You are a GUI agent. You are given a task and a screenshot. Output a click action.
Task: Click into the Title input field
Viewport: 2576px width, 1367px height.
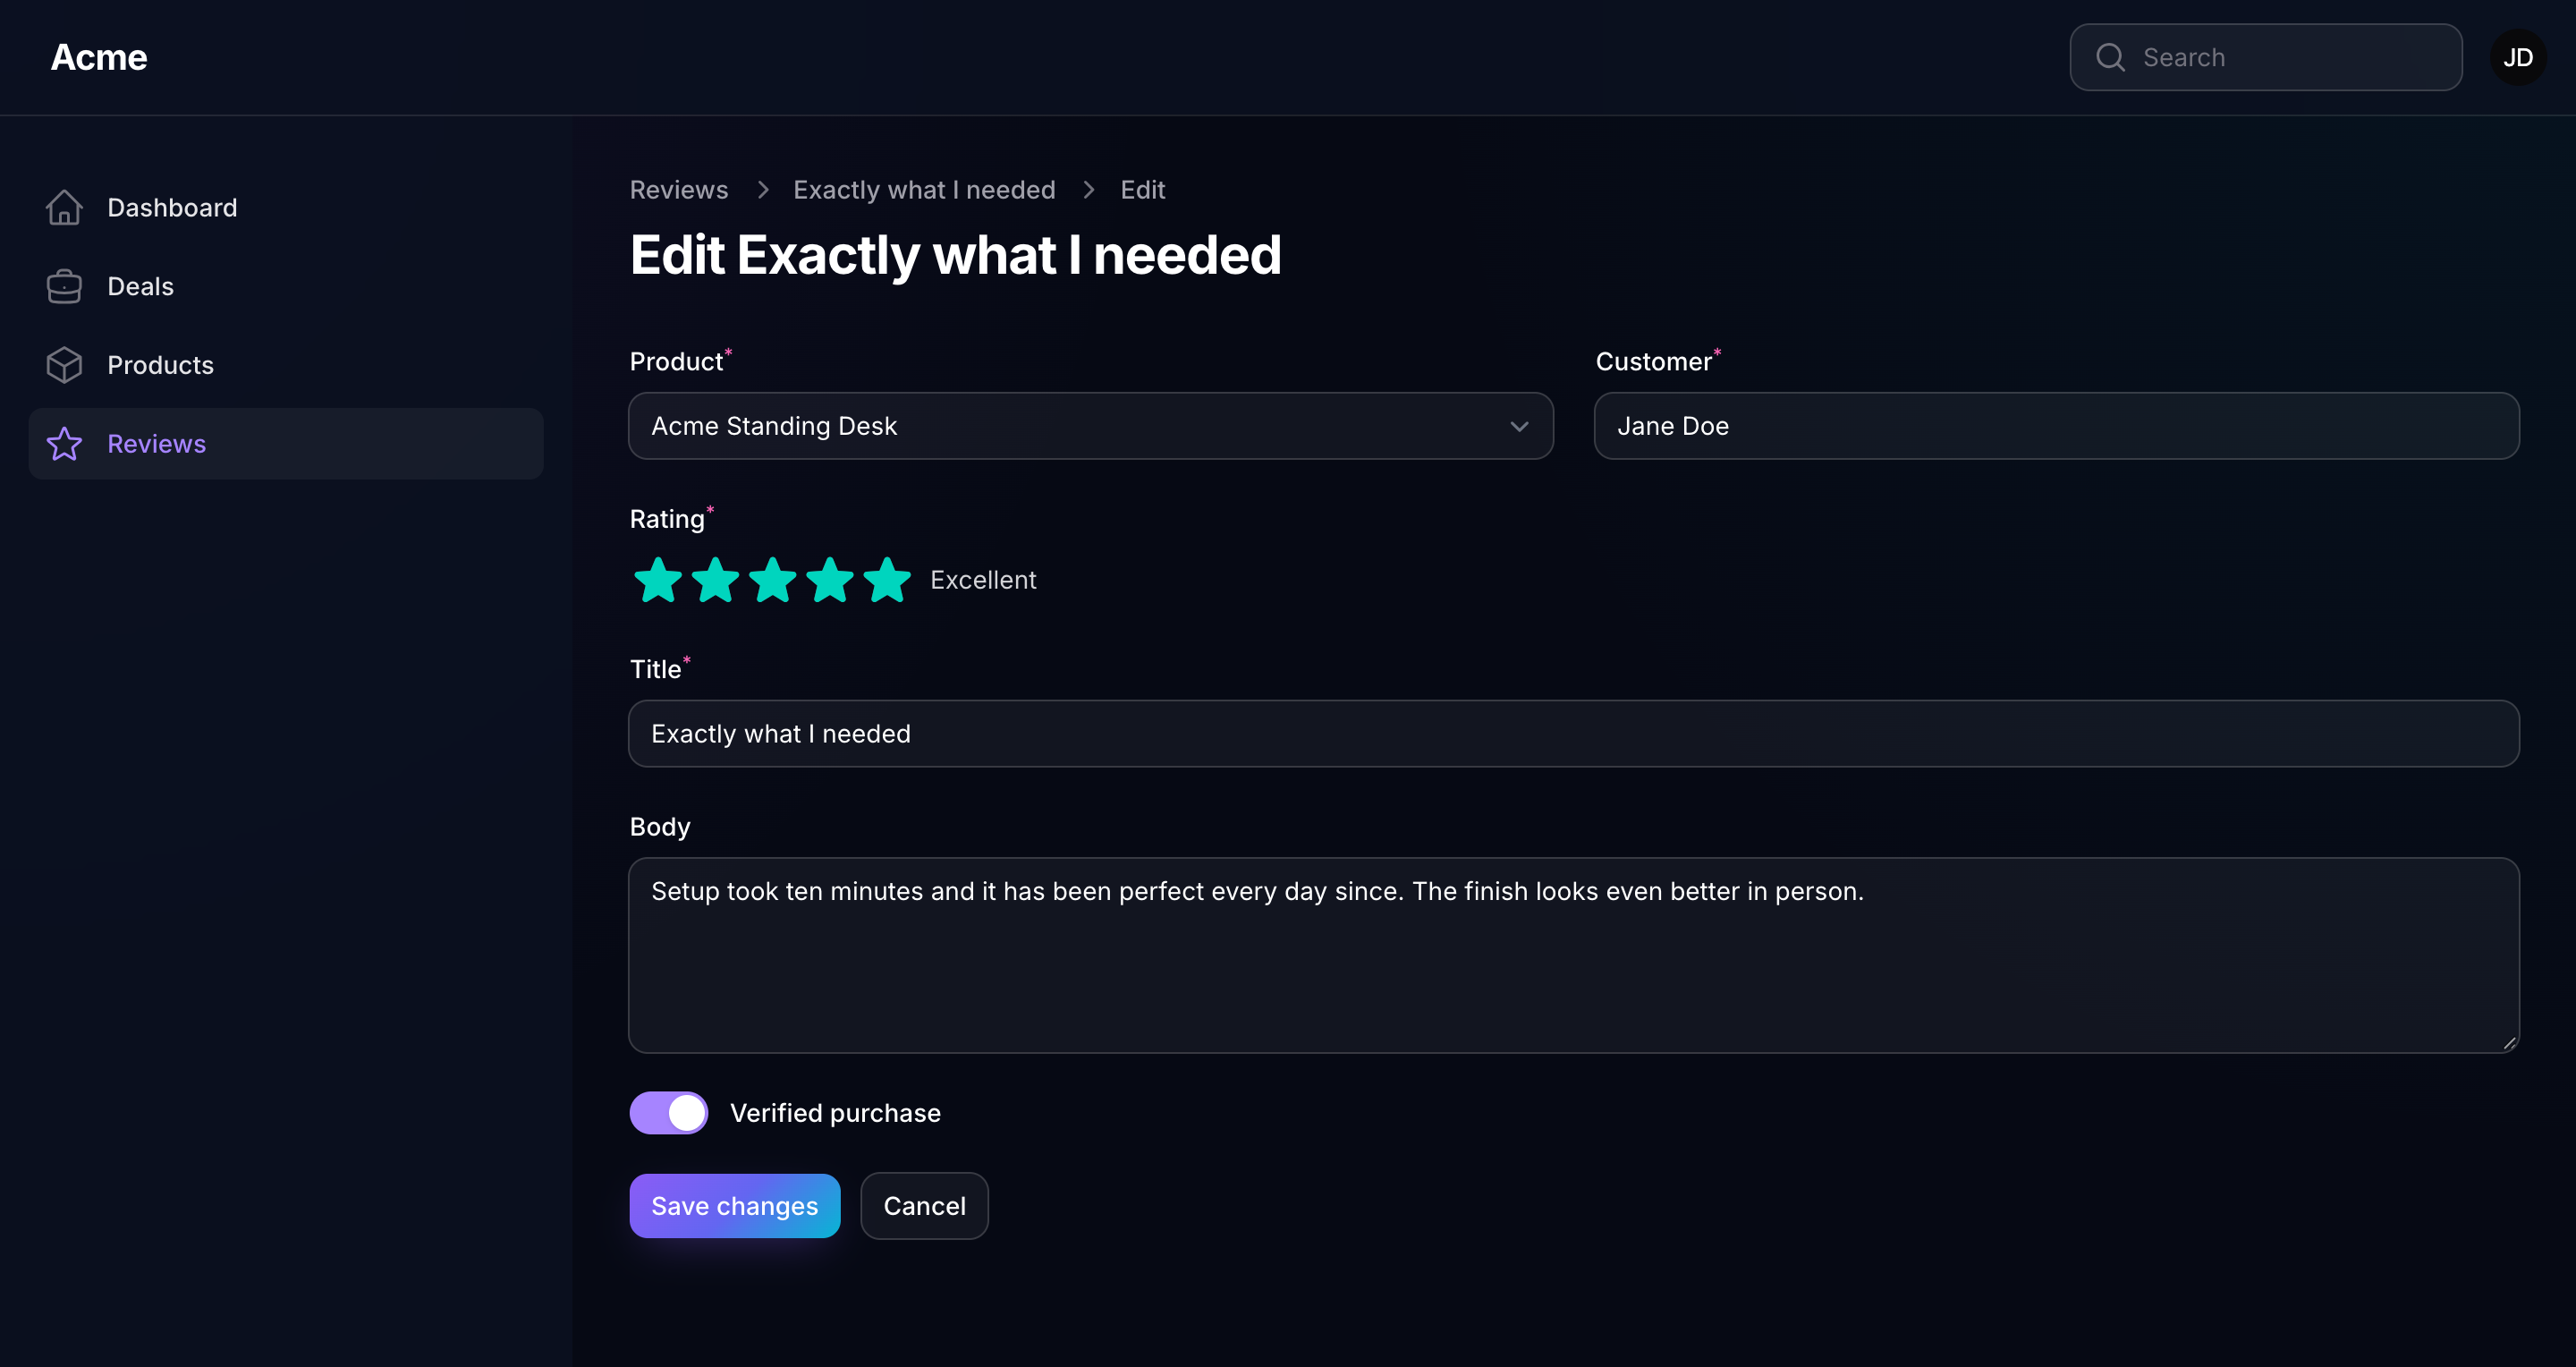[1574, 733]
